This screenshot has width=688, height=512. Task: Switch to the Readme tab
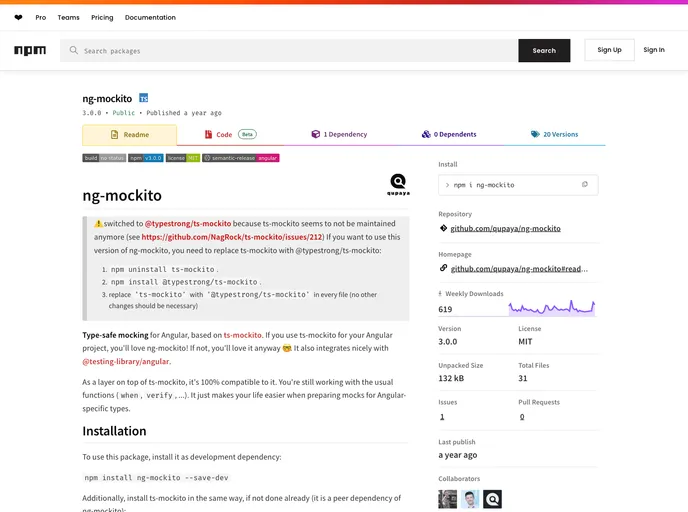point(129,135)
